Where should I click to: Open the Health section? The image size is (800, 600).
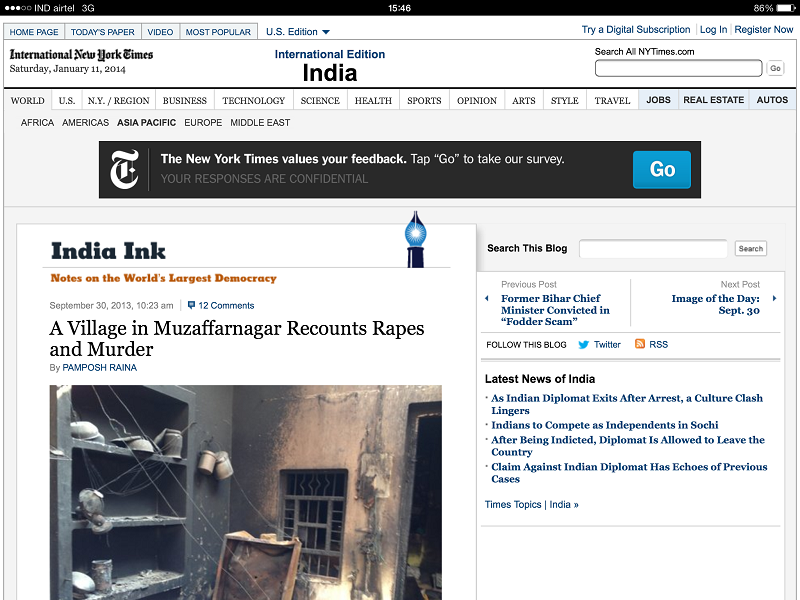coord(373,101)
